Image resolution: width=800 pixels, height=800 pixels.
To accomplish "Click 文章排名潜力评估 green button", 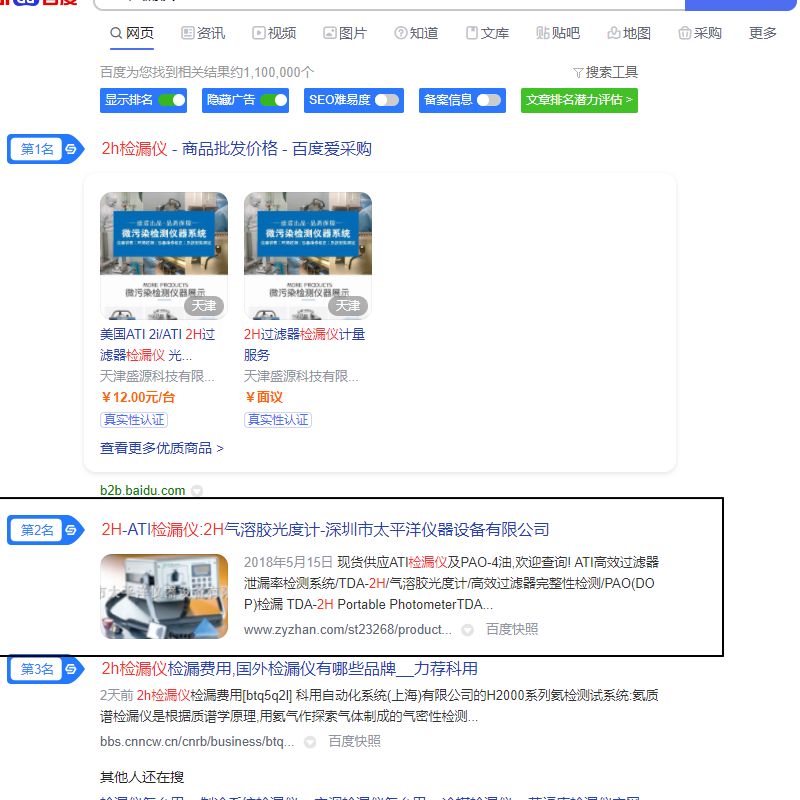I will [x=579, y=100].
